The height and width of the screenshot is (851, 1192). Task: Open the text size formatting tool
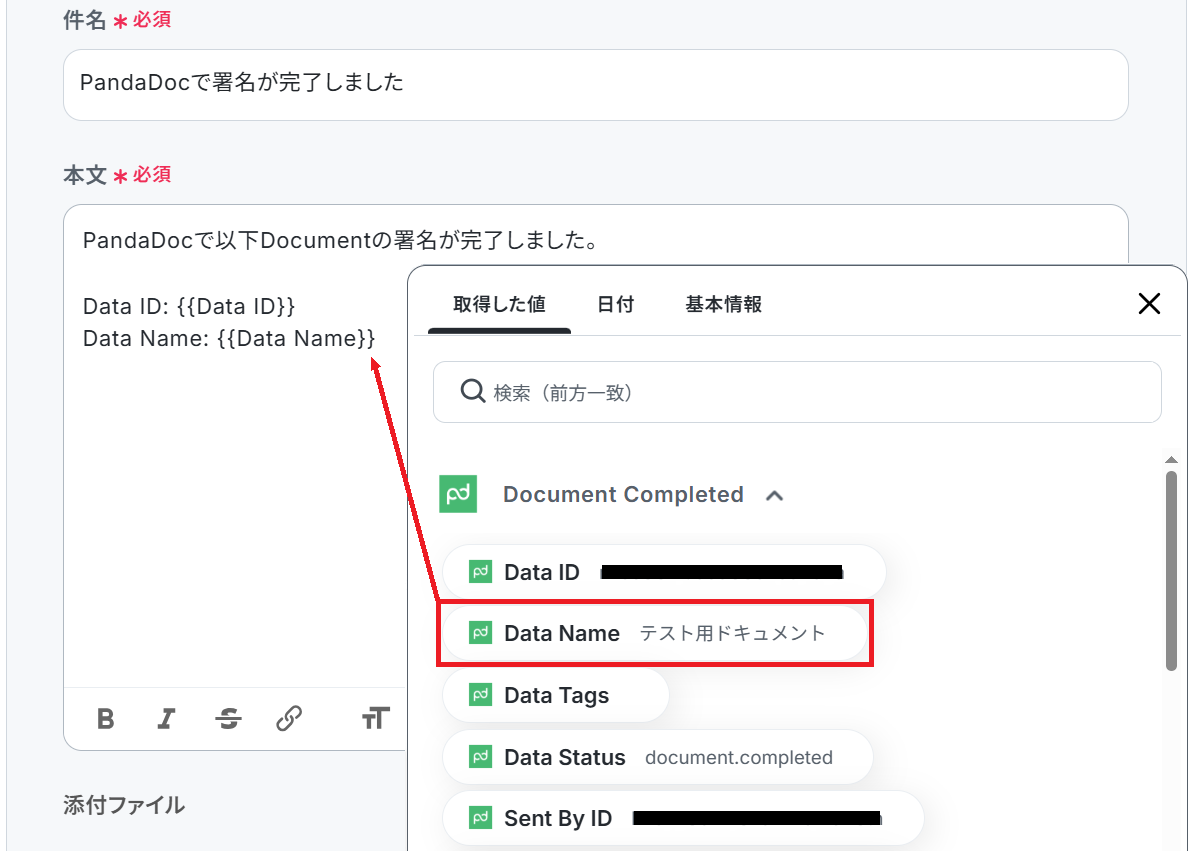(x=375, y=718)
